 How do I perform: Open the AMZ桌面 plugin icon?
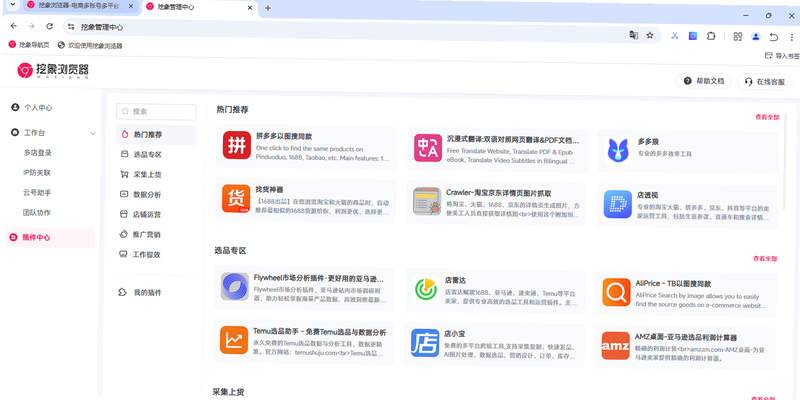615,345
